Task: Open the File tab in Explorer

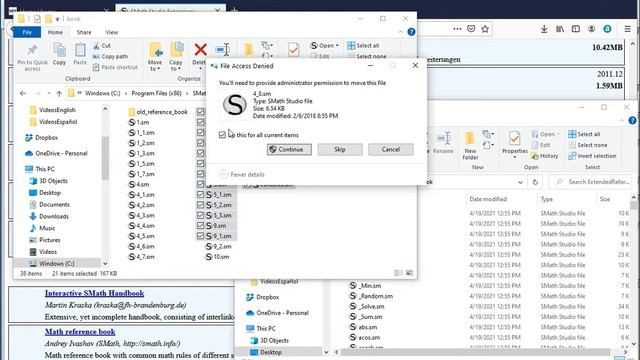Action: [27, 32]
